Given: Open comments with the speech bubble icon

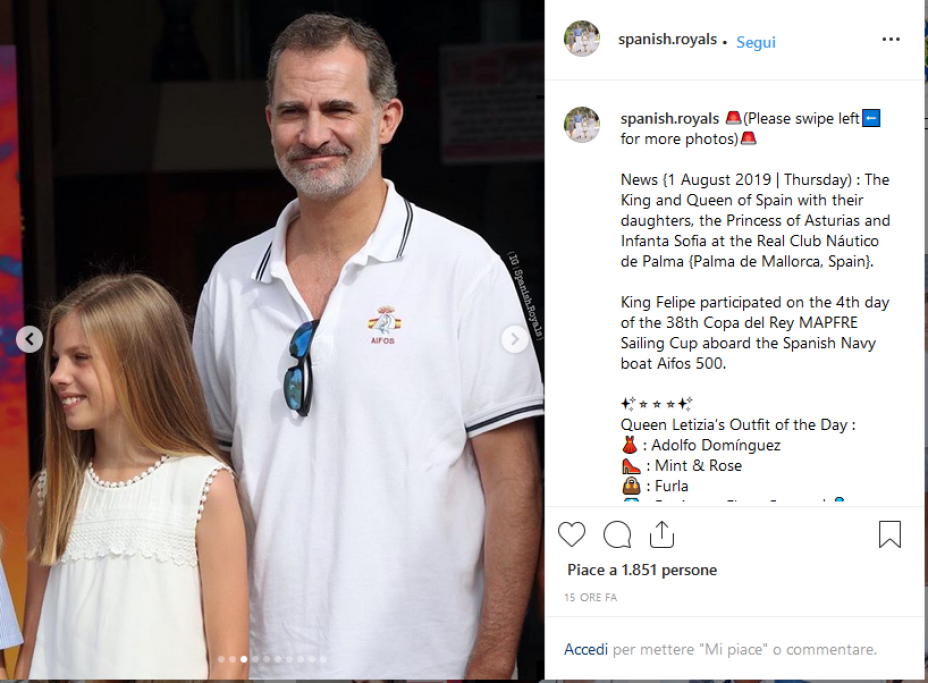Looking at the screenshot, I should coord(617,534).
